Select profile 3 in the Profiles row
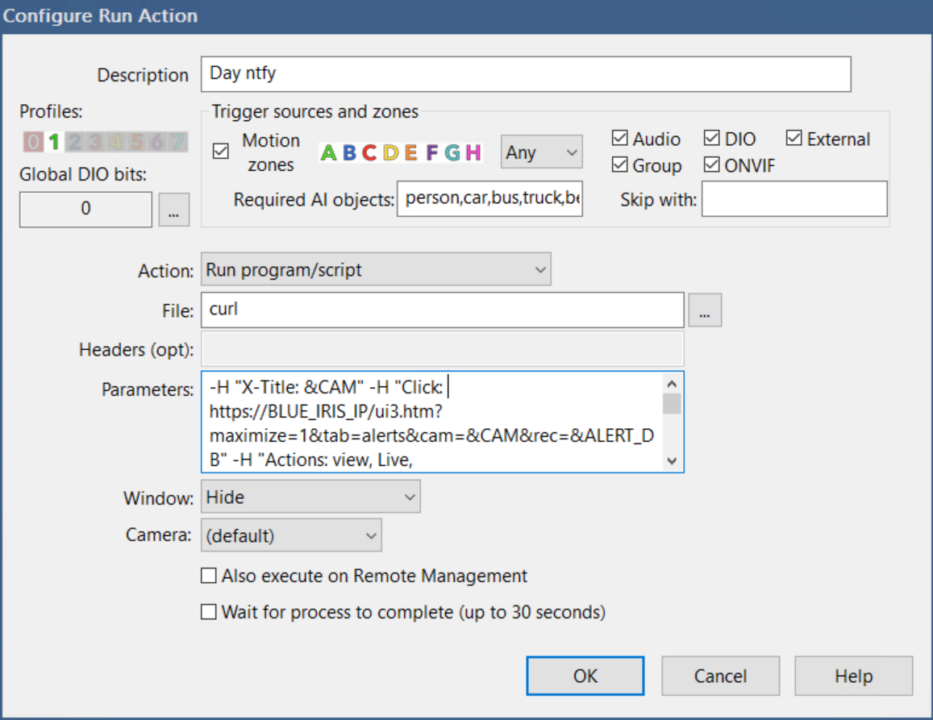Screen dimensions: 933x720 click(96, 142)
